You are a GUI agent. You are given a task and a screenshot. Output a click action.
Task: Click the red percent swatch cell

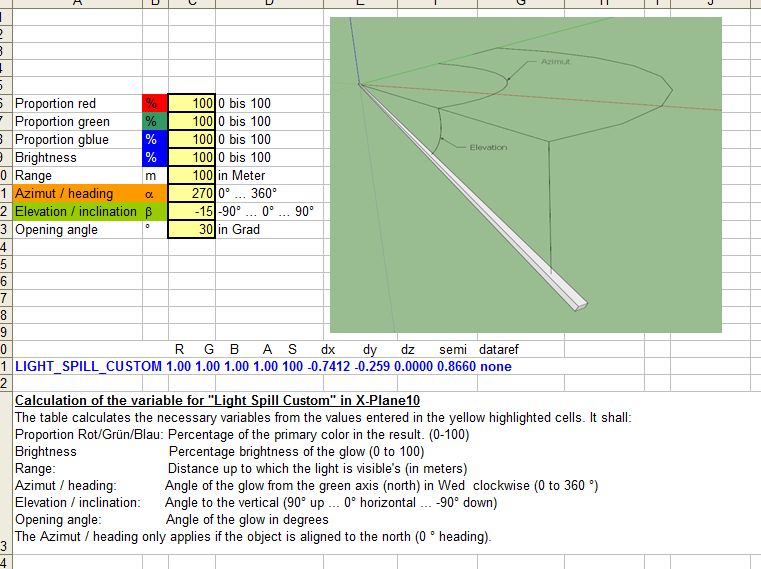(155, 103)
